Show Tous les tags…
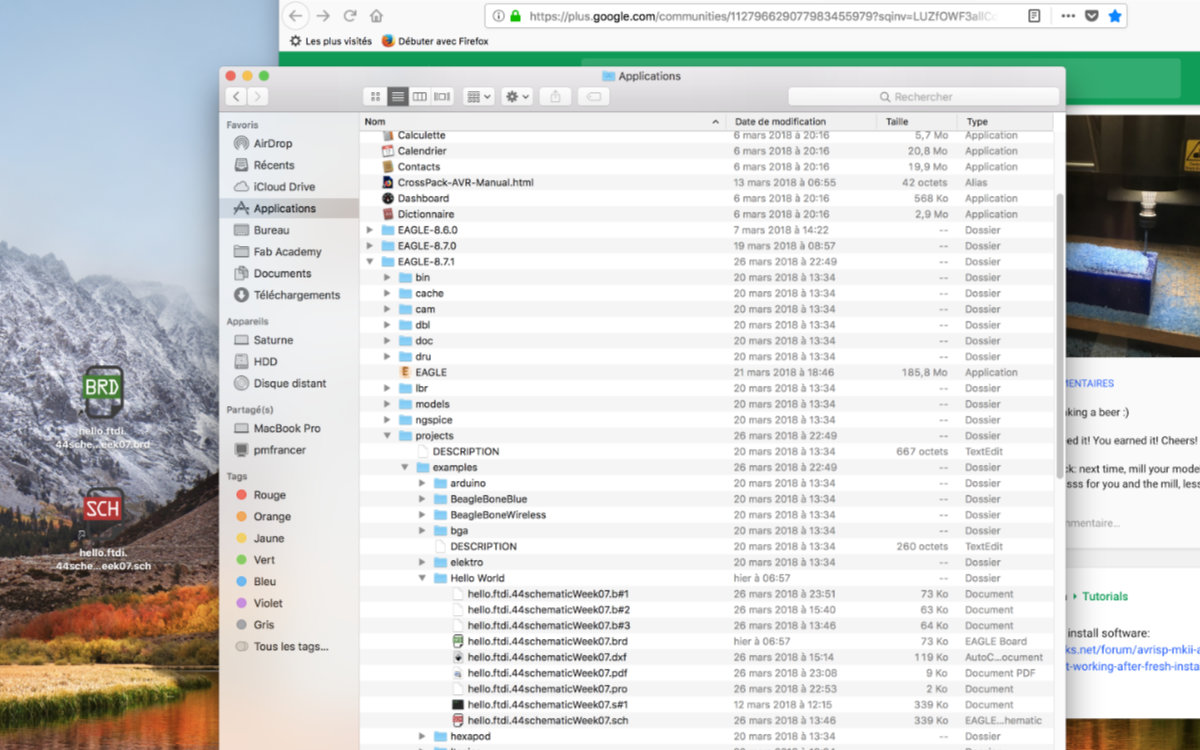Viewport: 1200px width, 750px height. [x=289, y=646]
